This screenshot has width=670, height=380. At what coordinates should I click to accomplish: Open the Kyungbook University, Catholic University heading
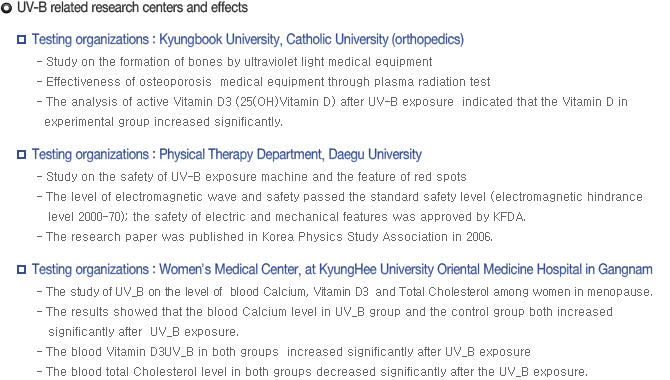[x=248, y=40]
